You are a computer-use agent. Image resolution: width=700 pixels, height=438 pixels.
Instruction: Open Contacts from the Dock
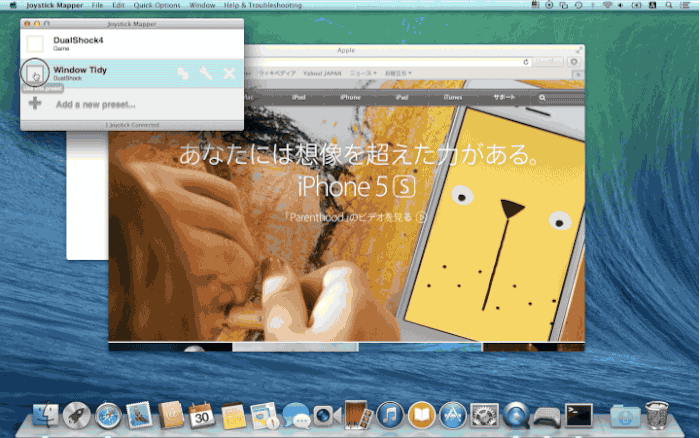[x=170, y=415]
